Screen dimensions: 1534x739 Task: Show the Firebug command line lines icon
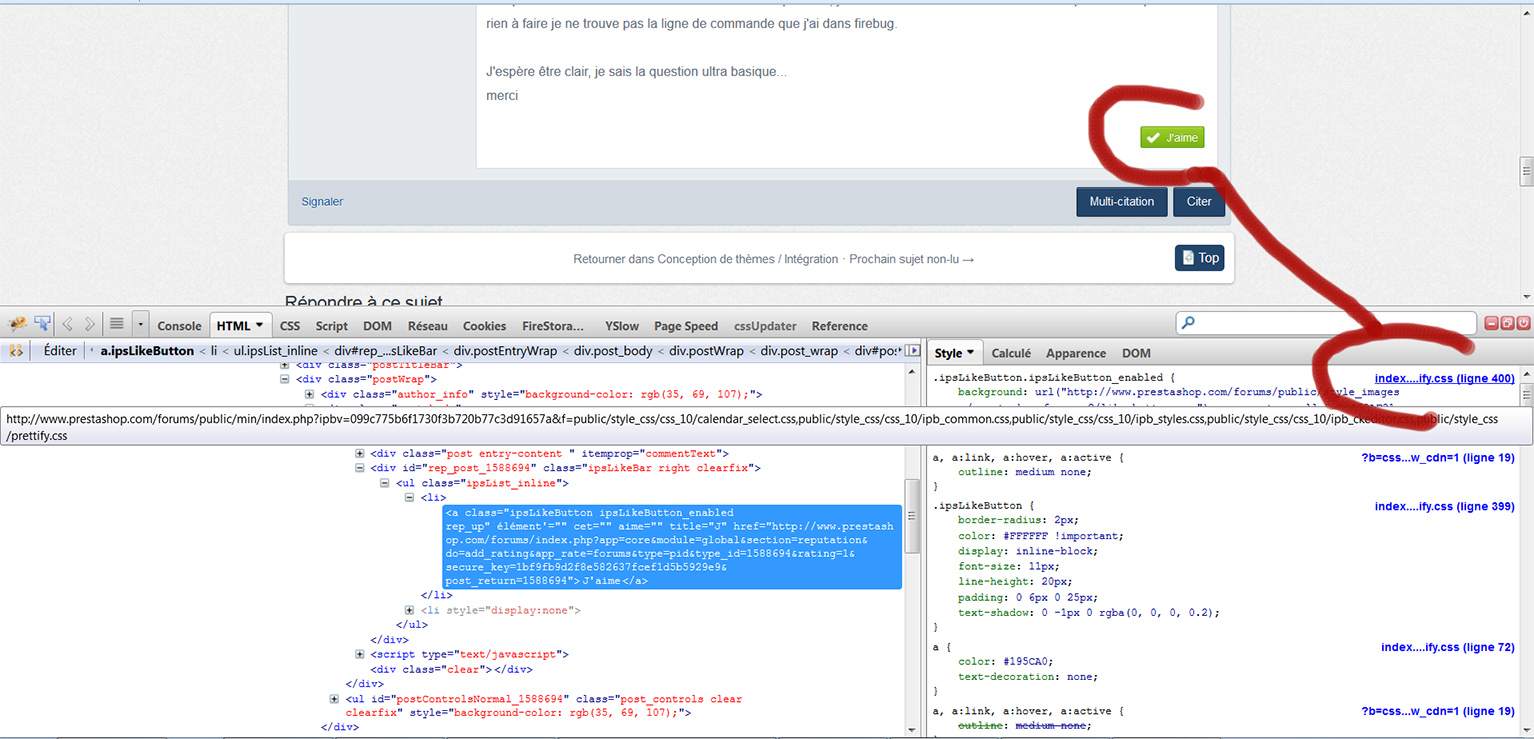117,324
